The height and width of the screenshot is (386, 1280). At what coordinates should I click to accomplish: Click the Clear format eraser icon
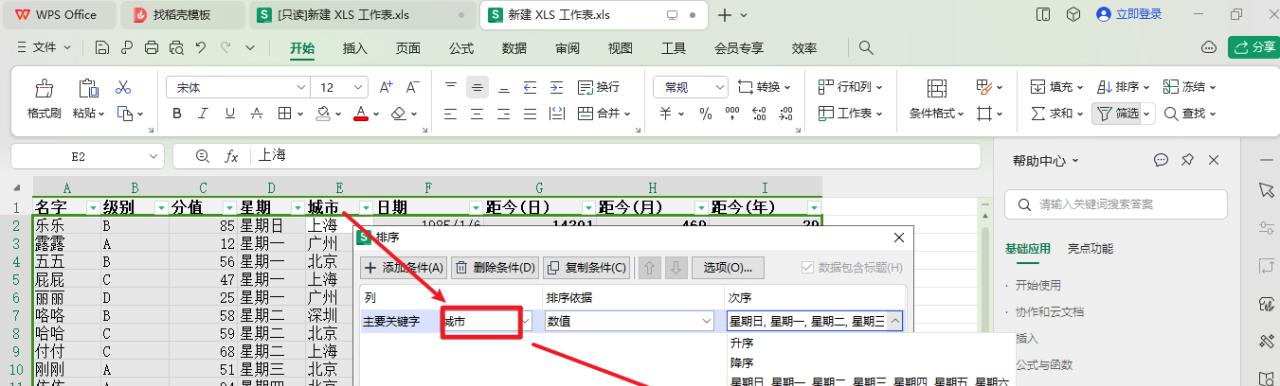(x=398, y=114)
